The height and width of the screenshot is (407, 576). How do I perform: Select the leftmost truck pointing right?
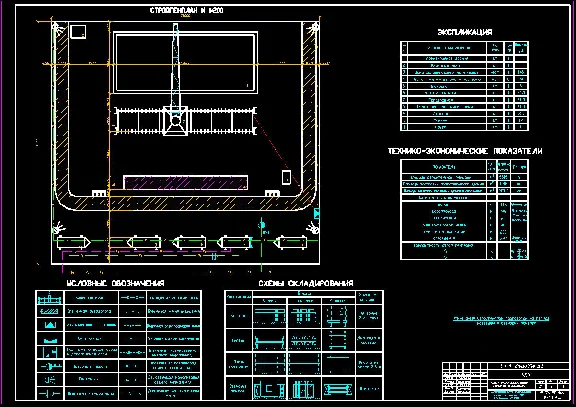[73, 242]
